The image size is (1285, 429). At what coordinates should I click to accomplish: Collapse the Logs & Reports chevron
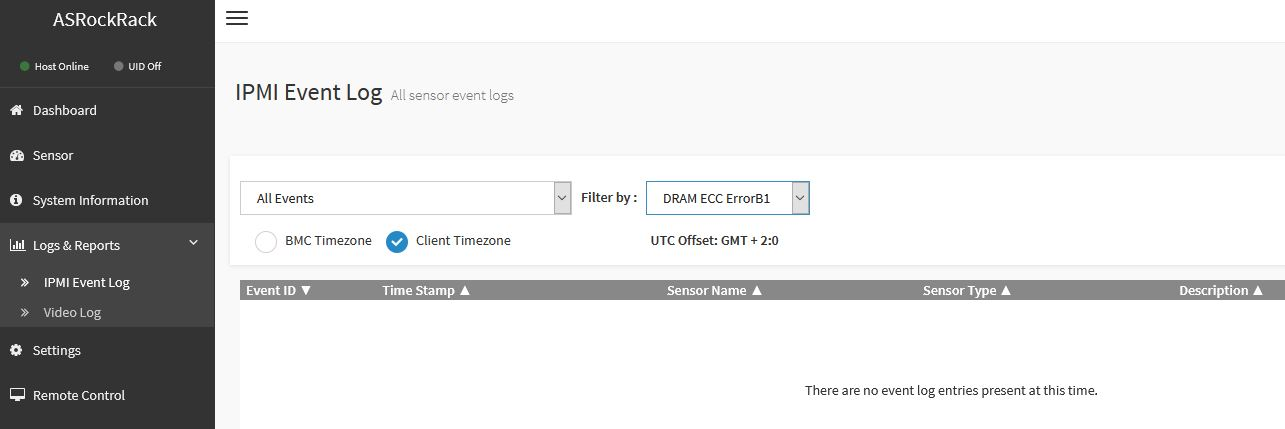[194, 243]
